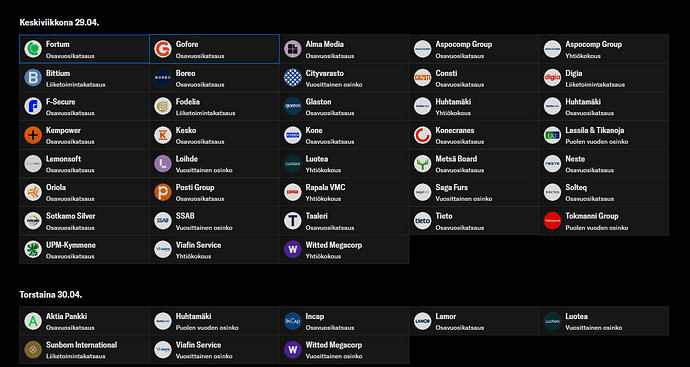Open Luotea Vuosittainen osinko card
690x367 pixels.
604,321
